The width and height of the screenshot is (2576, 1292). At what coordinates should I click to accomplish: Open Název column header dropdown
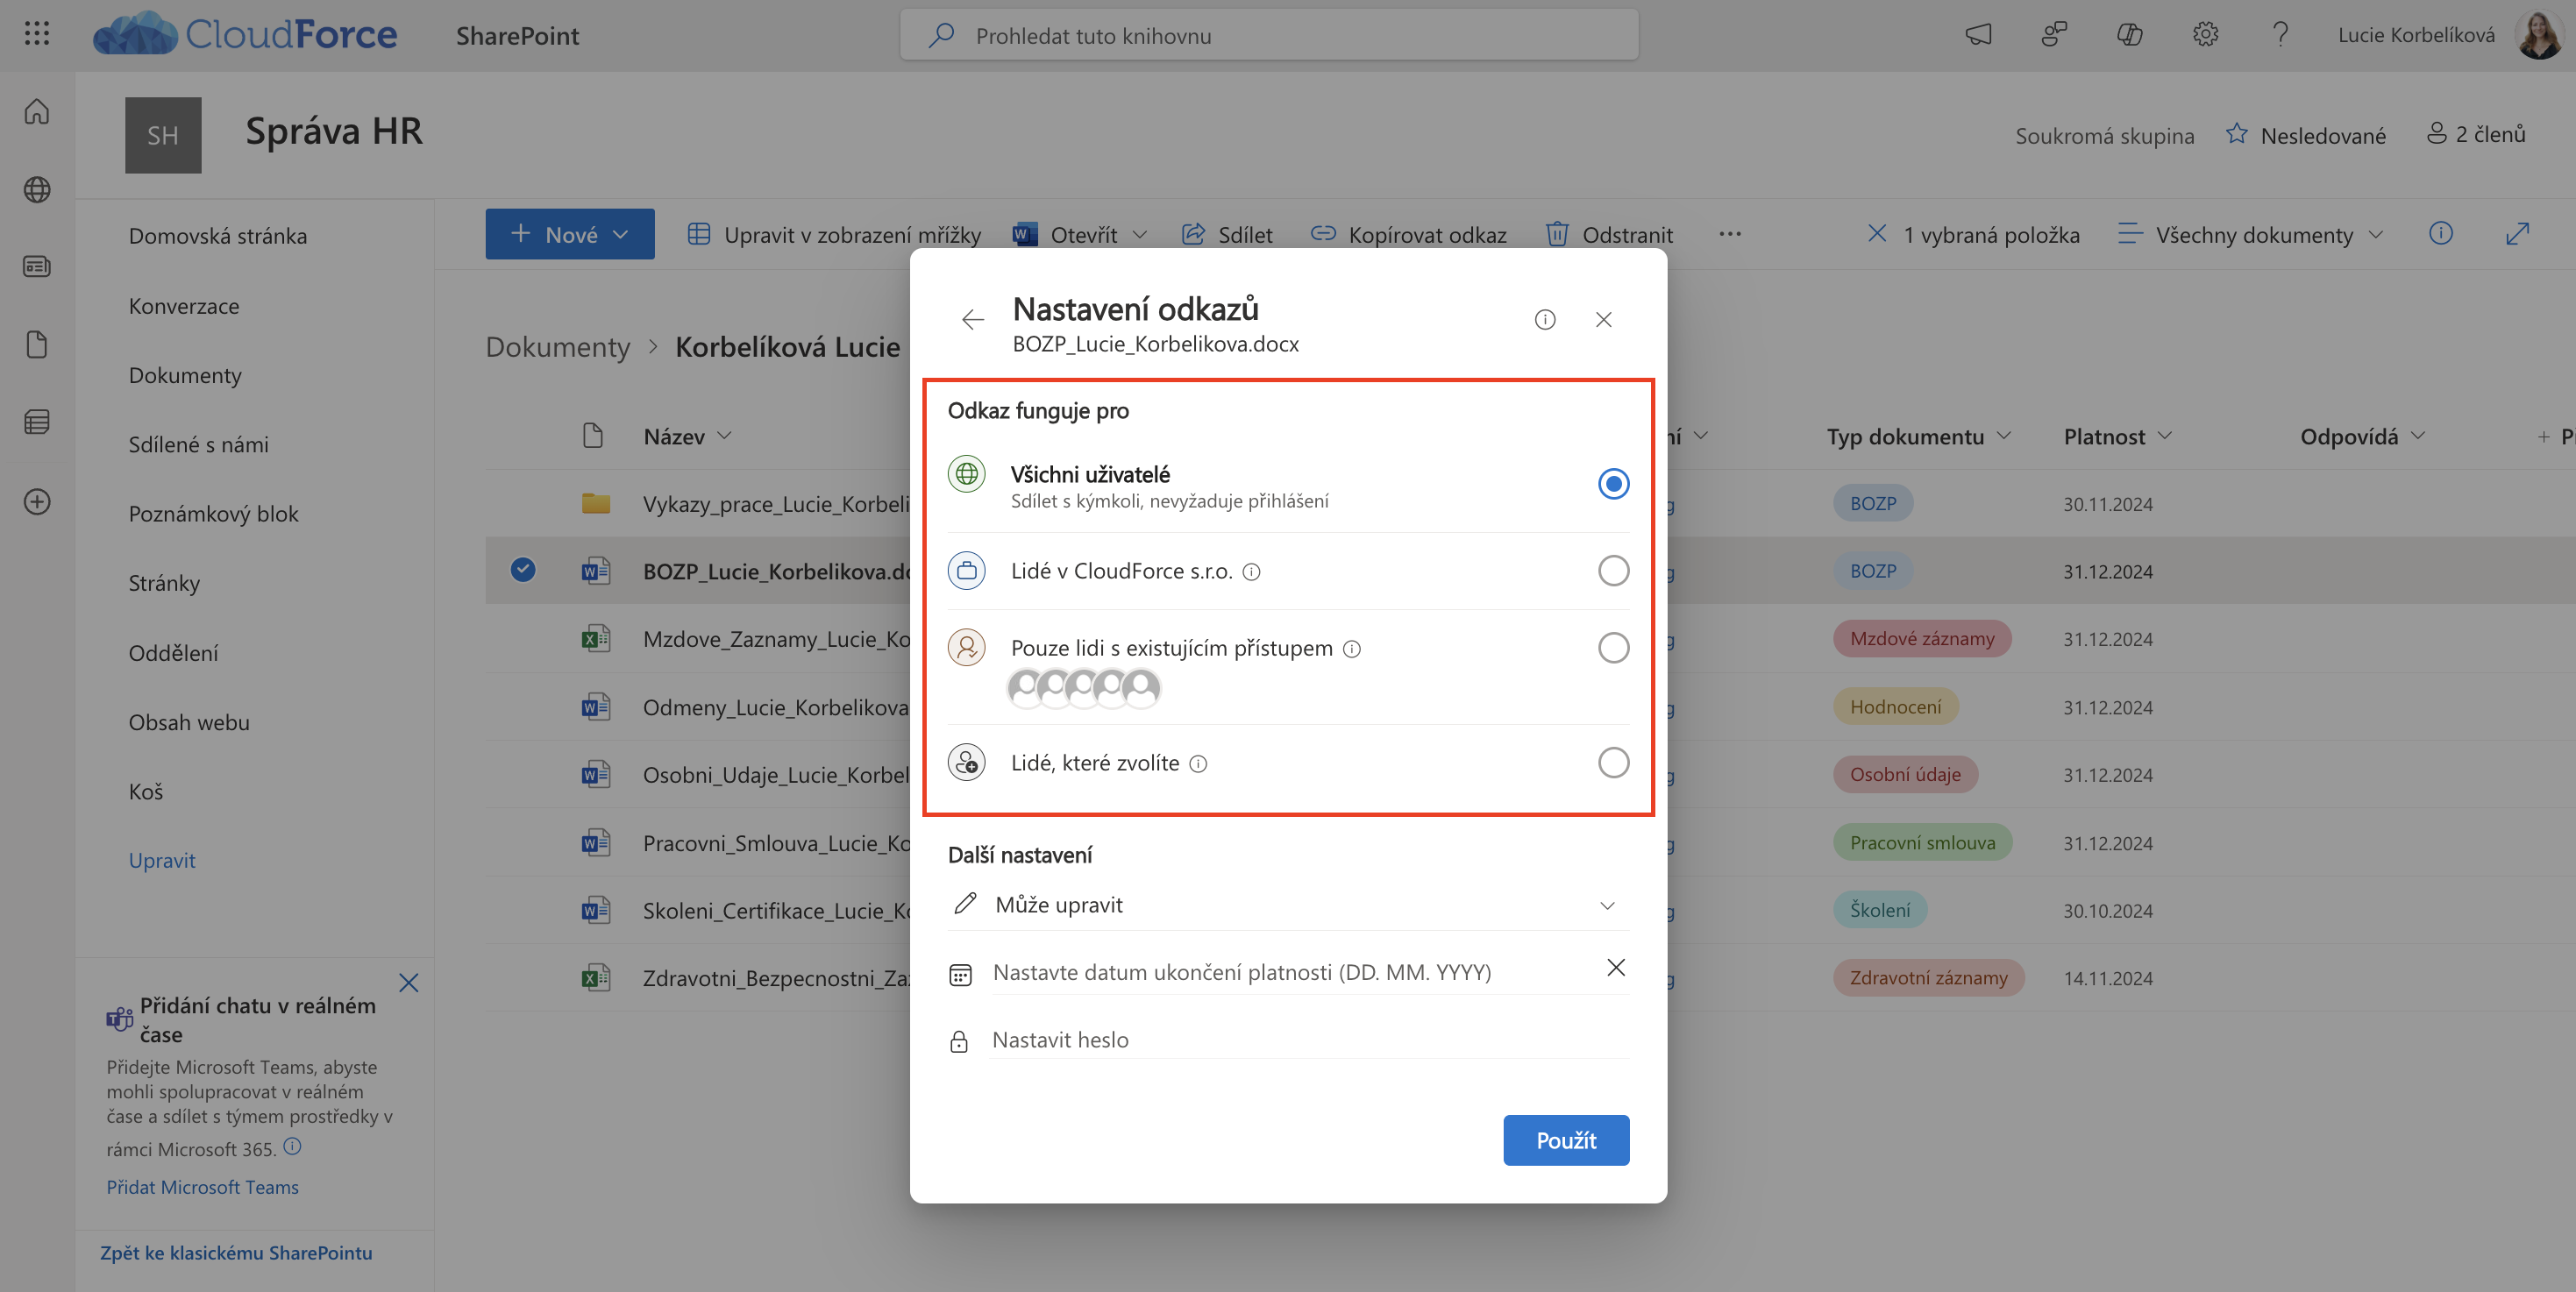point(687,436)
